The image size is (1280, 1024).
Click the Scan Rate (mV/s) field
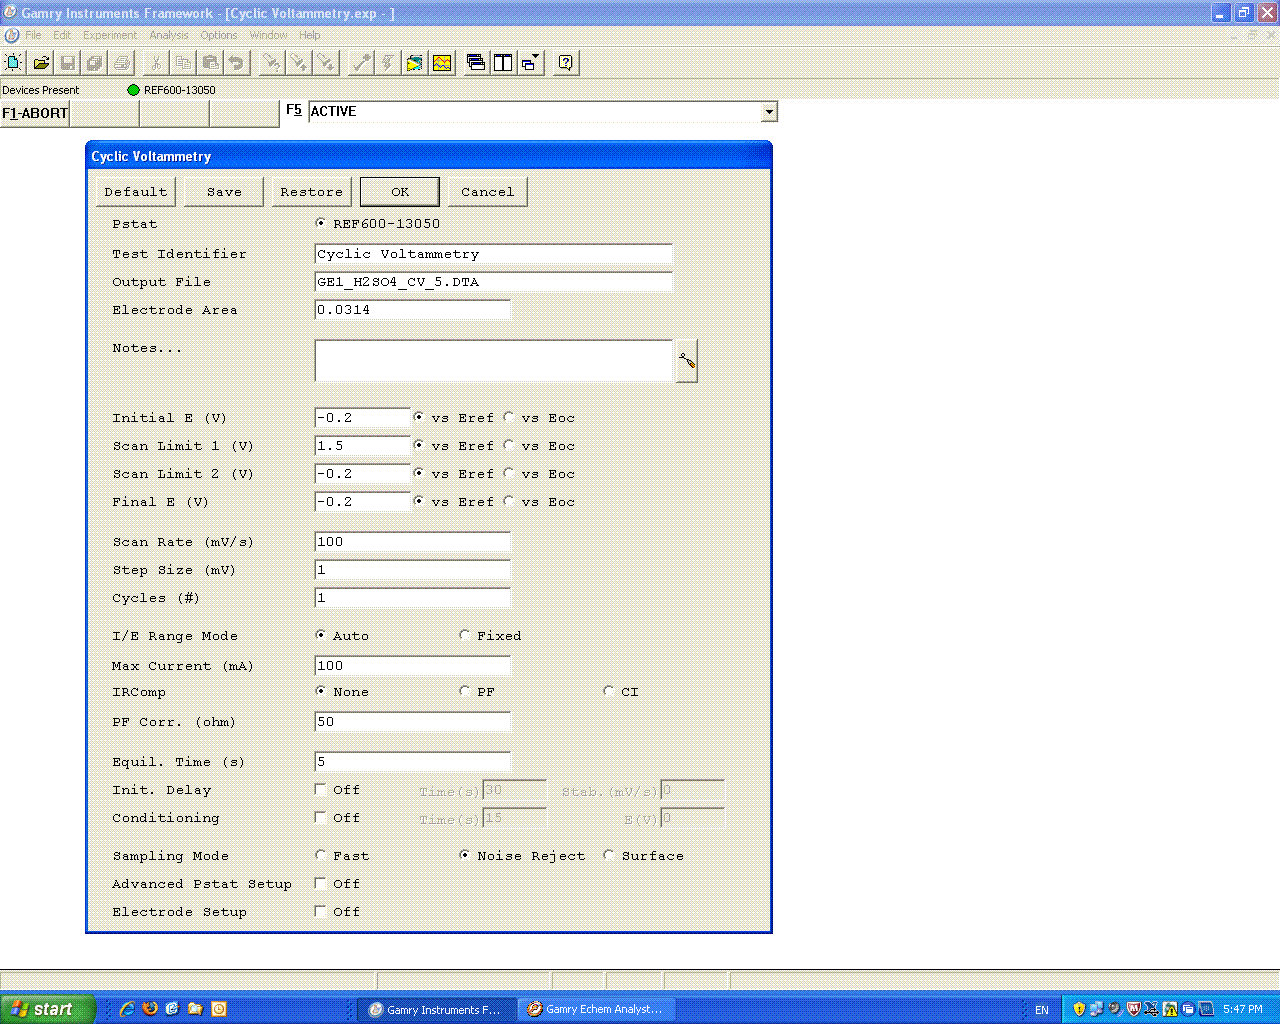(x=412, y=542)
